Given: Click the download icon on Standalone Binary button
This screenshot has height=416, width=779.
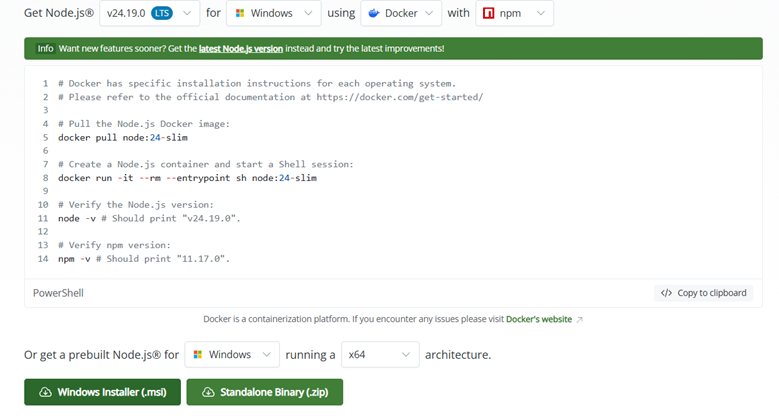Looking at the screenshot, I should (x=208, y=392).
